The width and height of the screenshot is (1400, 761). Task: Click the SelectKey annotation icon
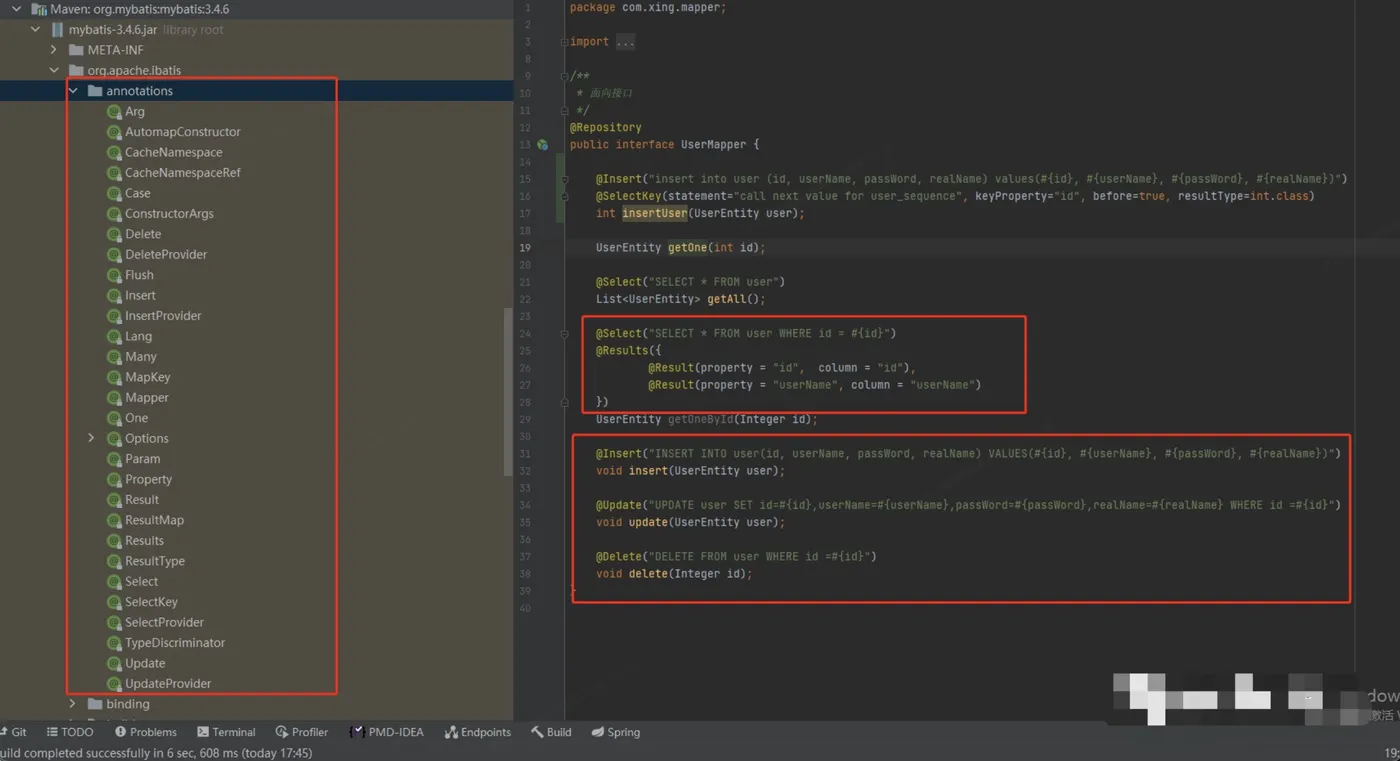point(114,602)
